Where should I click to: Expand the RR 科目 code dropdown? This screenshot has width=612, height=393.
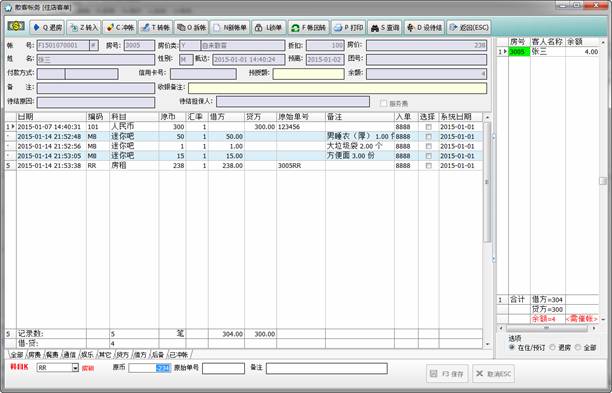point(75,368)
